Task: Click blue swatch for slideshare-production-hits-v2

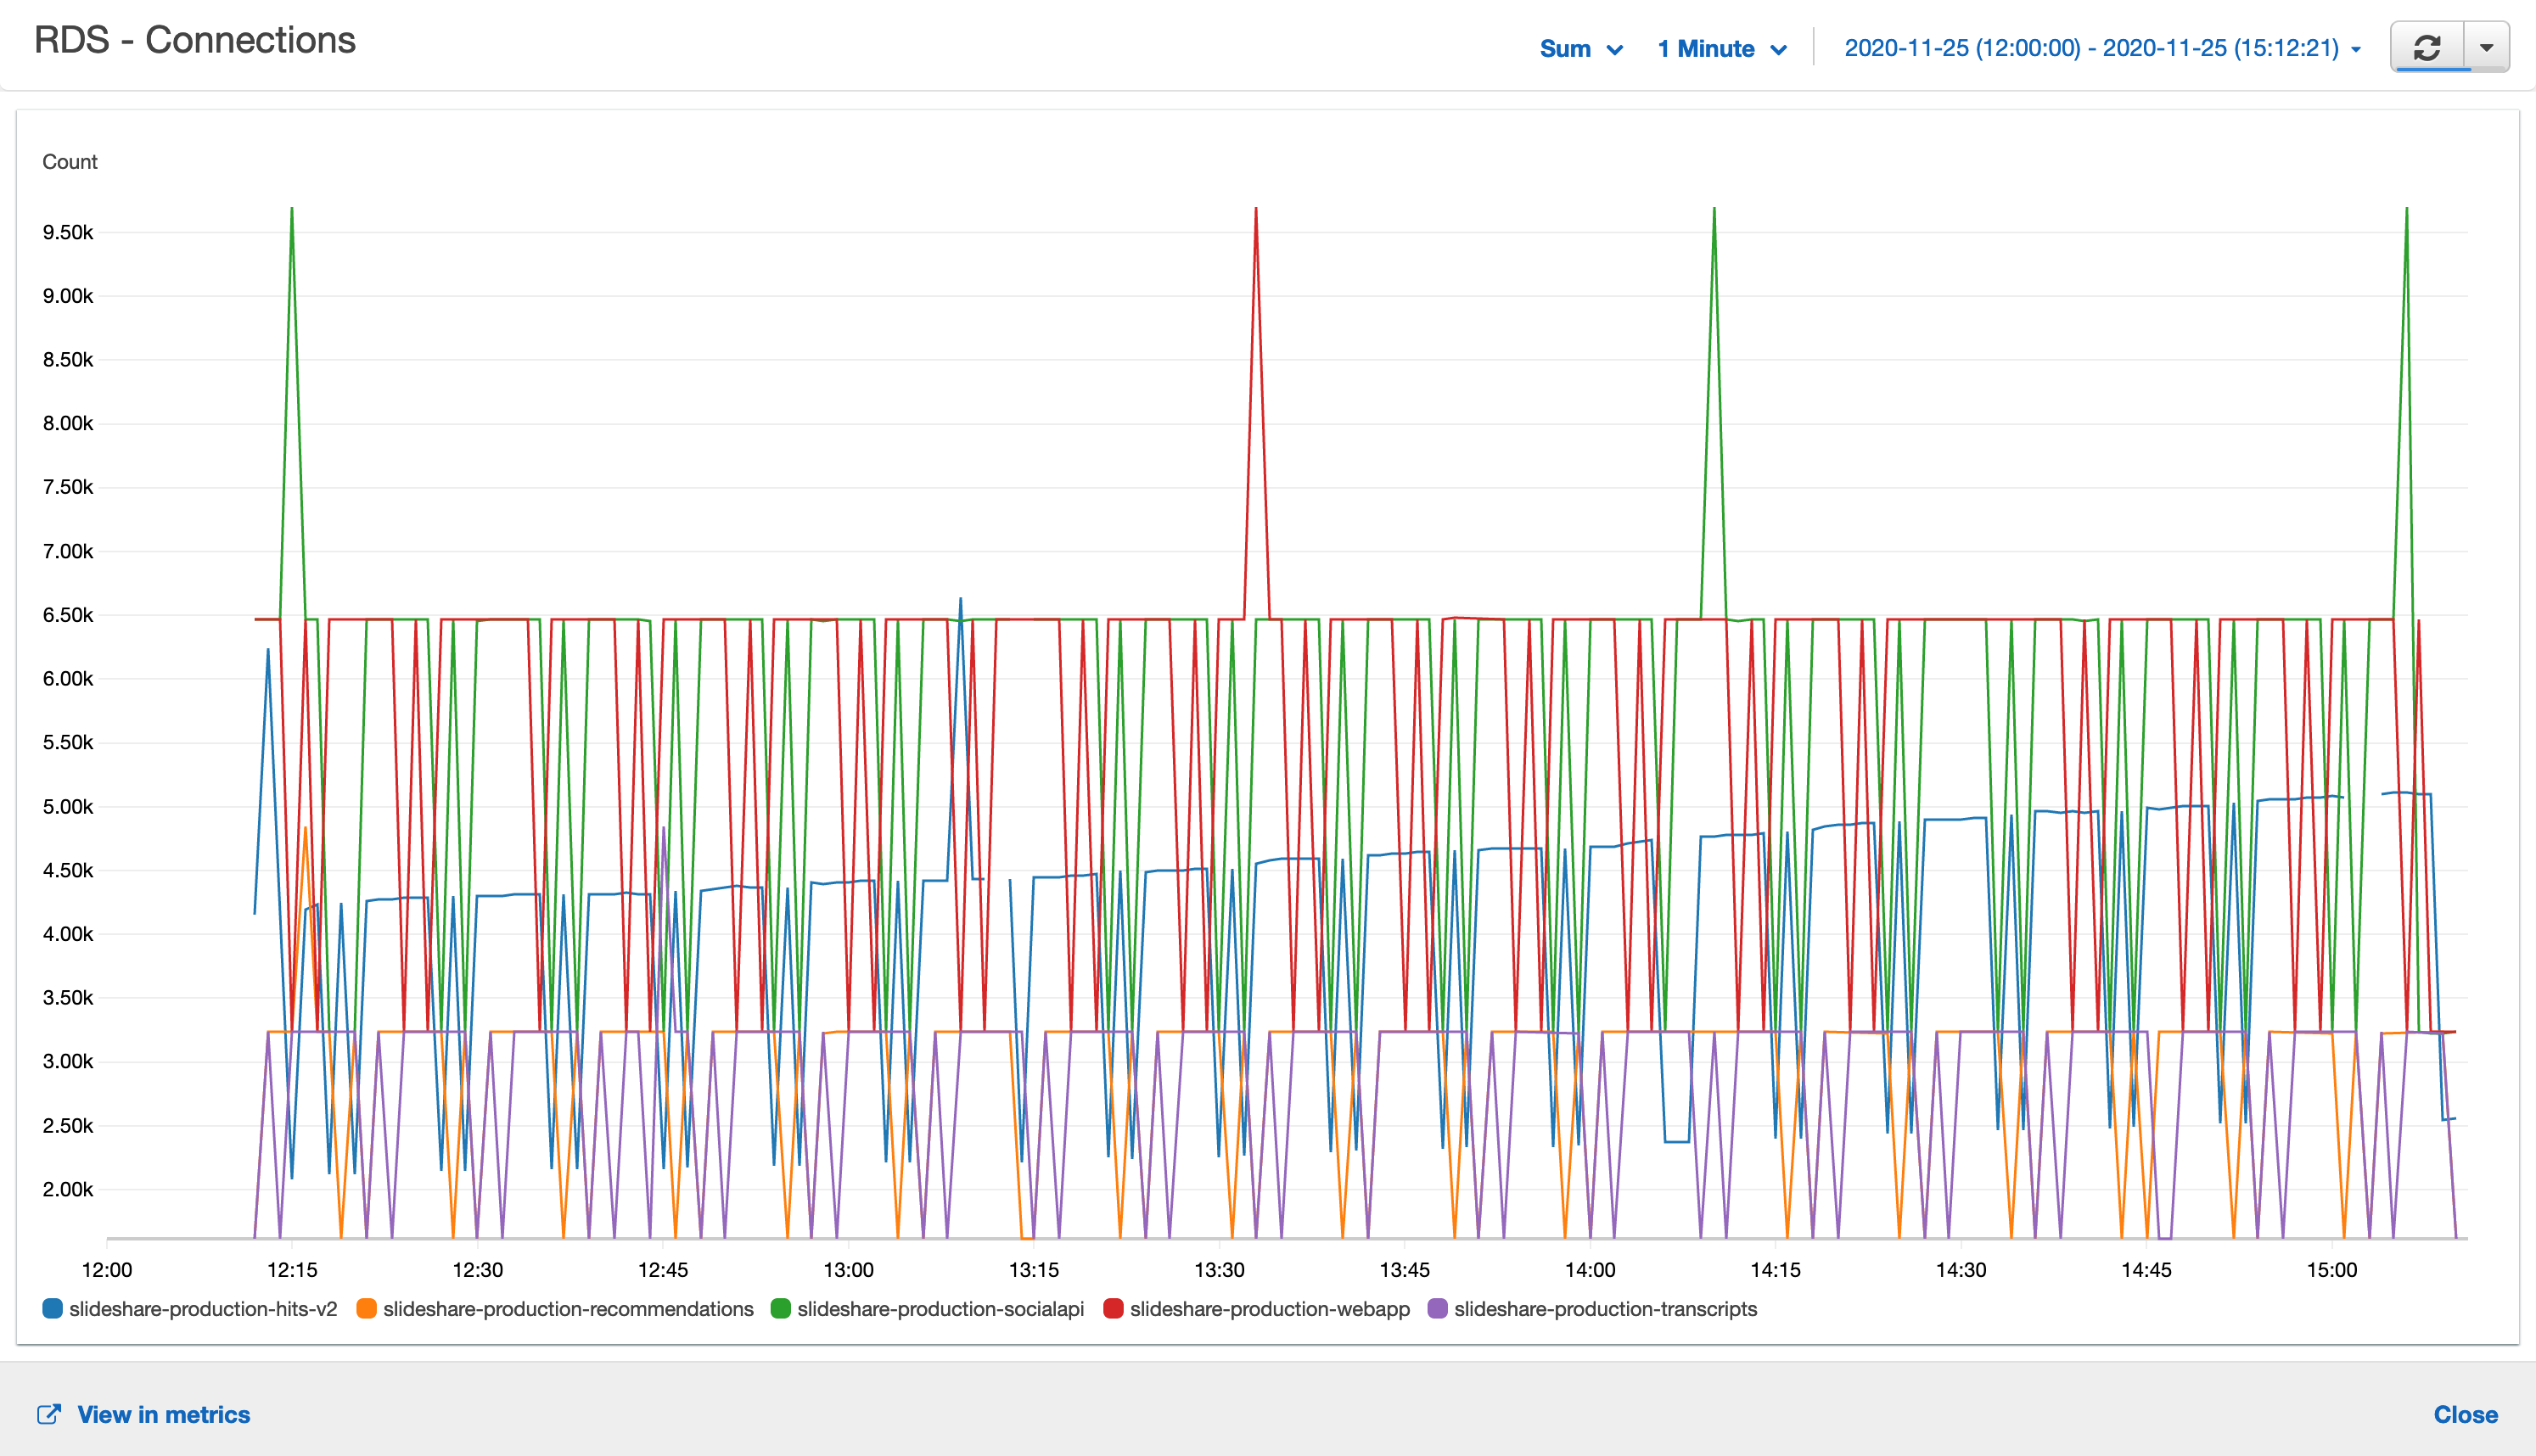Action: [53, 1308]
